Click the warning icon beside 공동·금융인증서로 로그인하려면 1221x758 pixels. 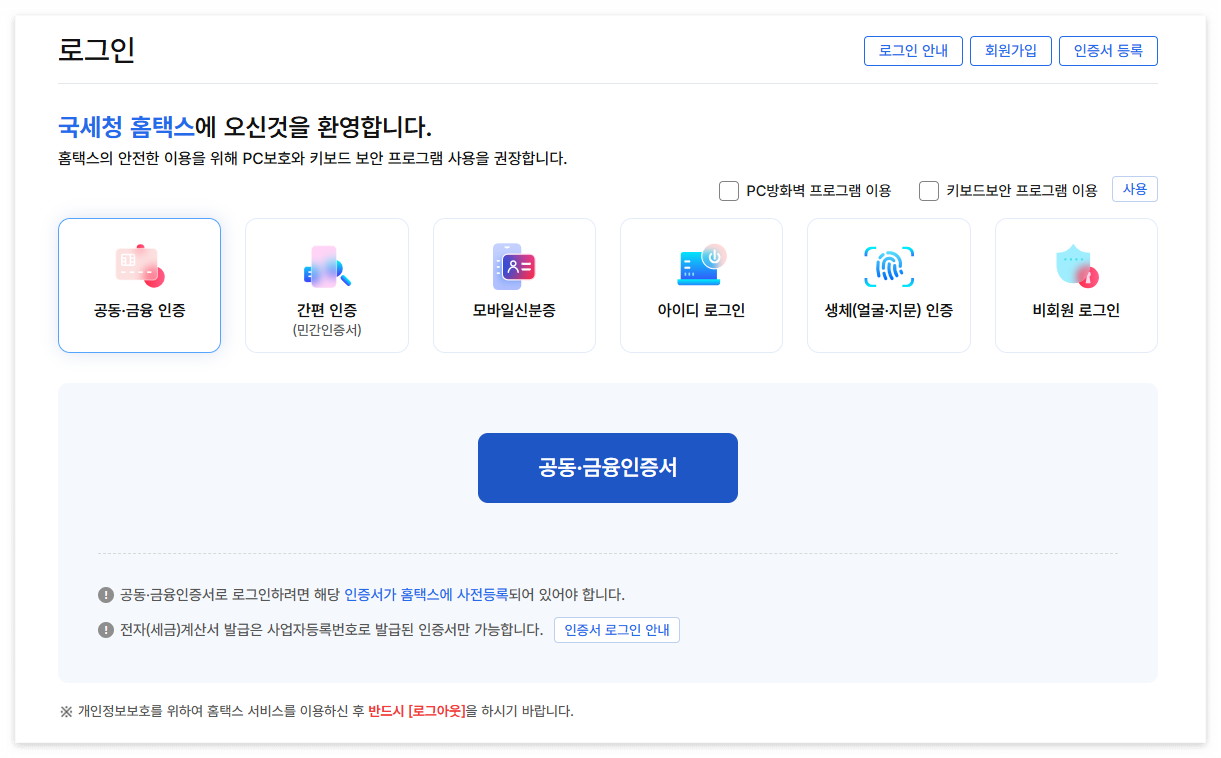[106, 595]
